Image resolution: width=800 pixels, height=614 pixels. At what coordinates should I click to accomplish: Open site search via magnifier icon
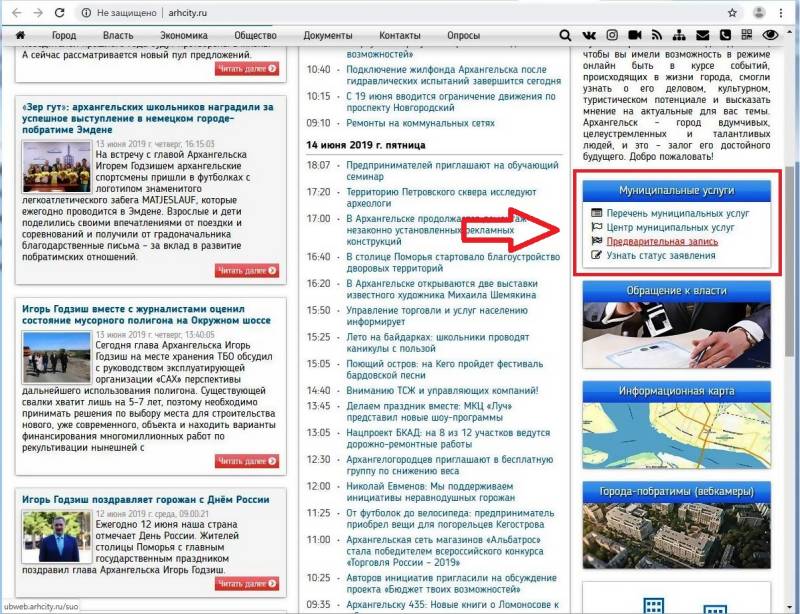click(566, 36)
